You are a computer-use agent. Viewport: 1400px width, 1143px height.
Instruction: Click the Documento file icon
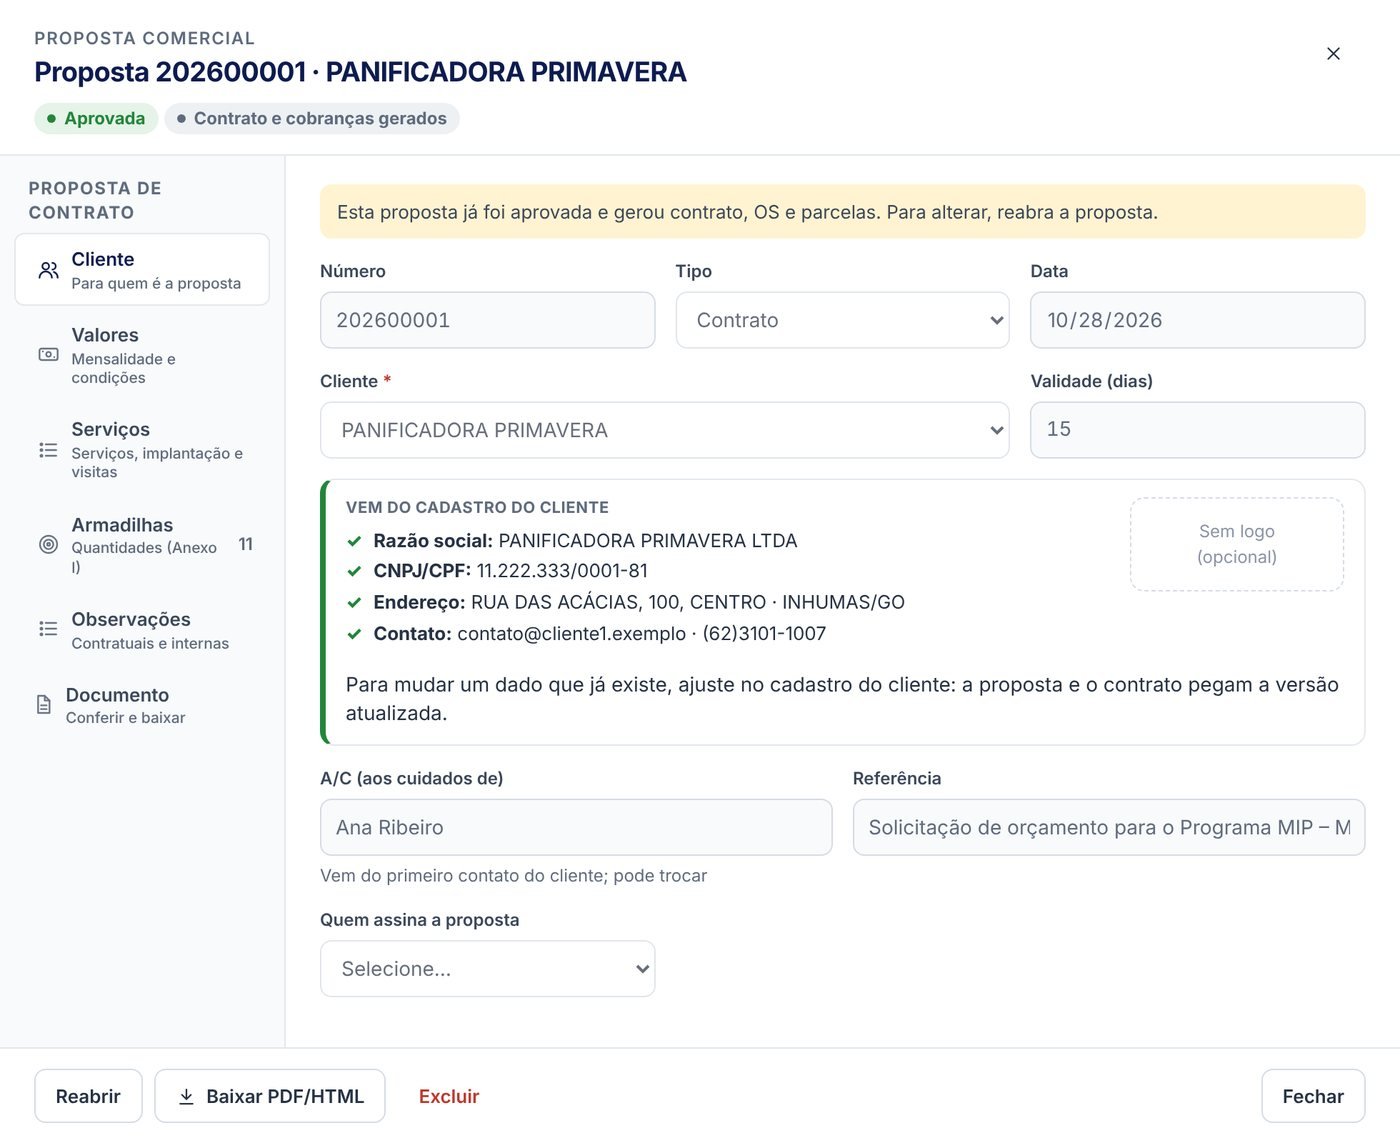(x=44, y=704)
